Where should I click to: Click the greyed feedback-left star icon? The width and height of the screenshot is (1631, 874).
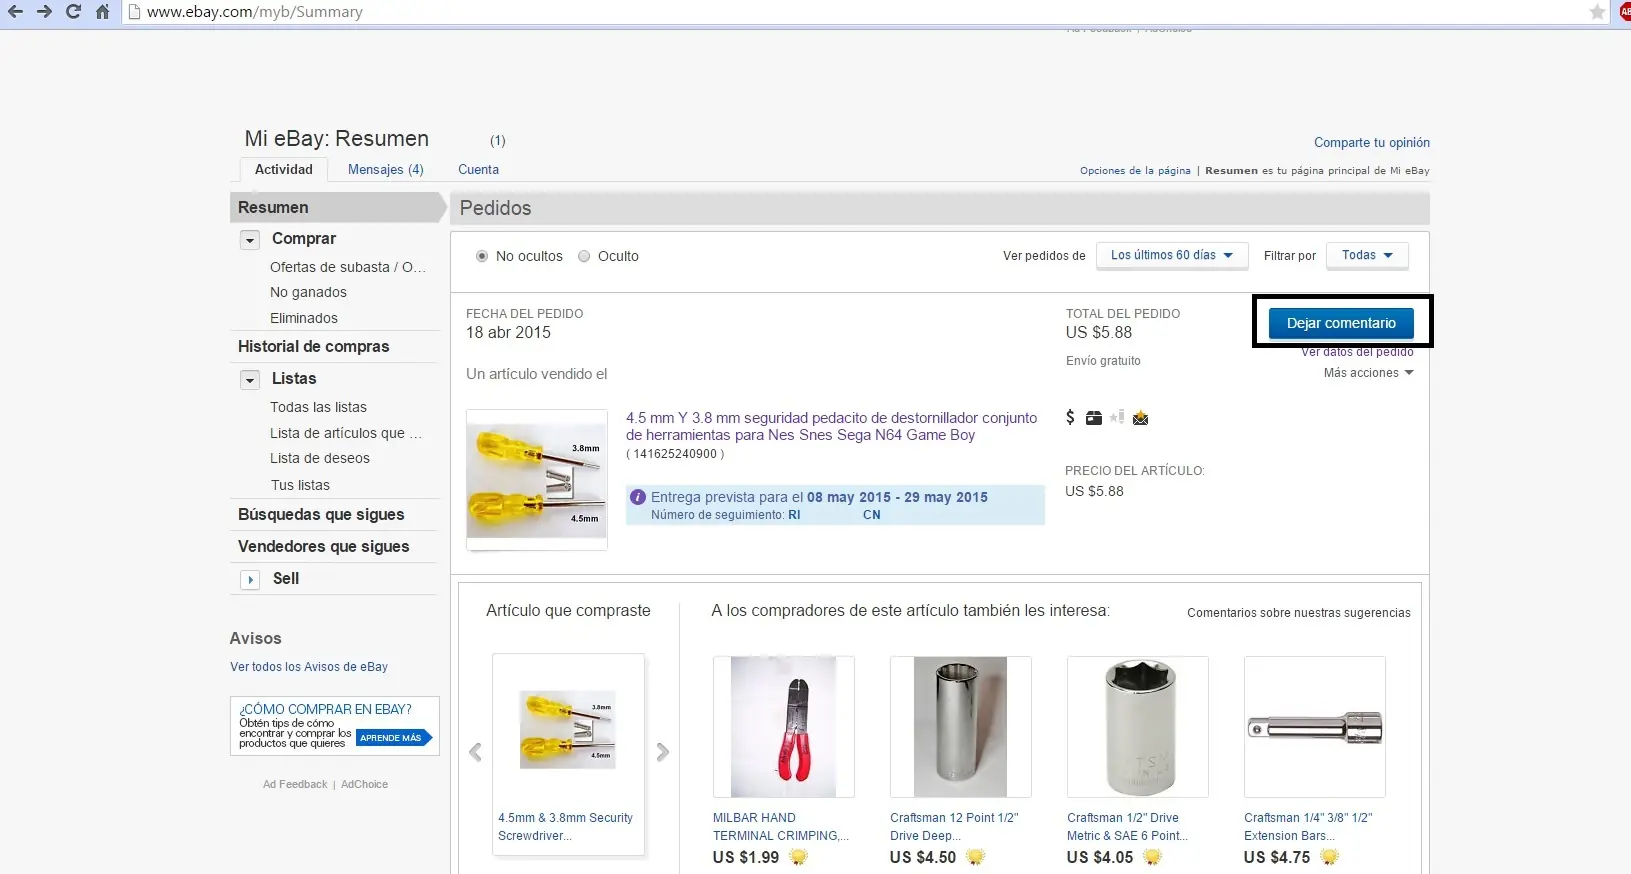pos(1117,417)
